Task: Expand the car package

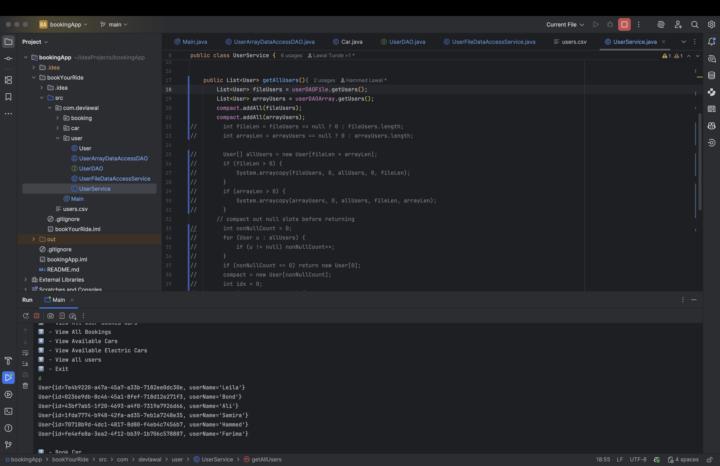Action: click(x=58, y=128)
